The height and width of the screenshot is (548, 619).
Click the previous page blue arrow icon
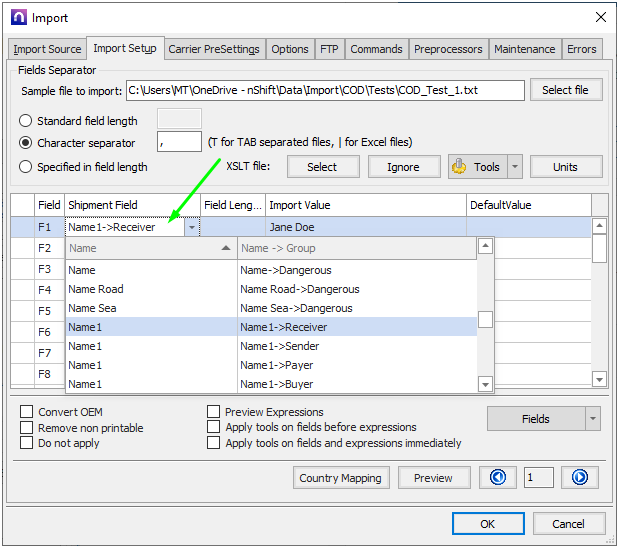click(497, 477)
